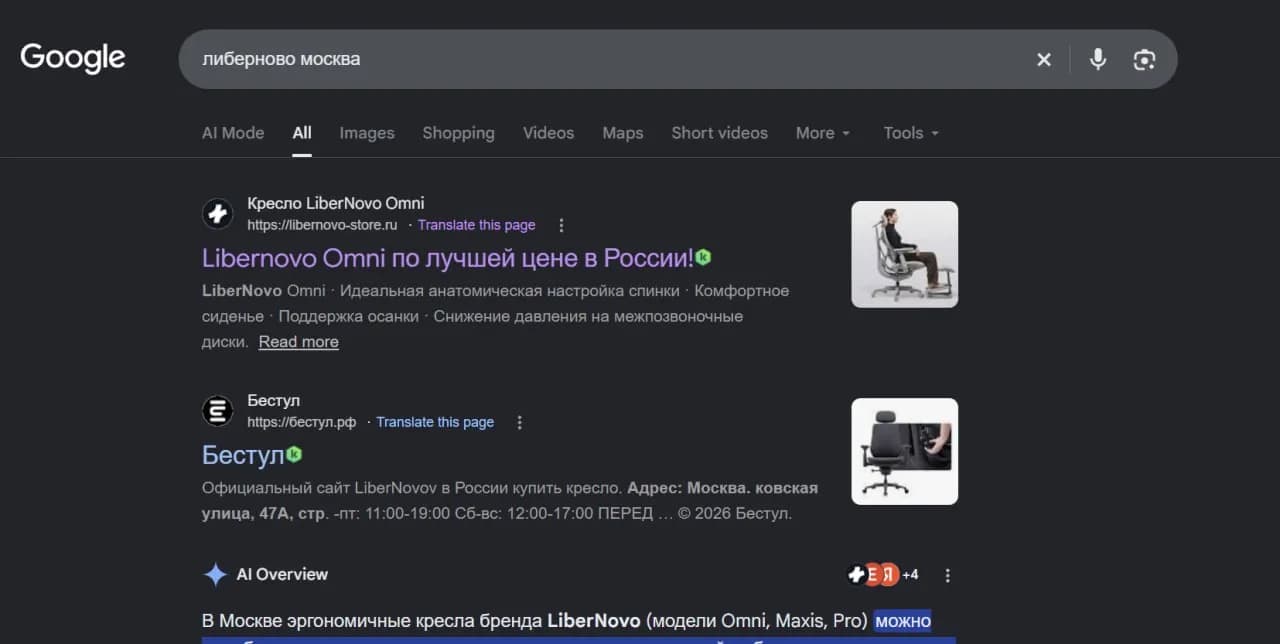
Task: Click the Бестул site name text
Action: (x=274, y=401)
